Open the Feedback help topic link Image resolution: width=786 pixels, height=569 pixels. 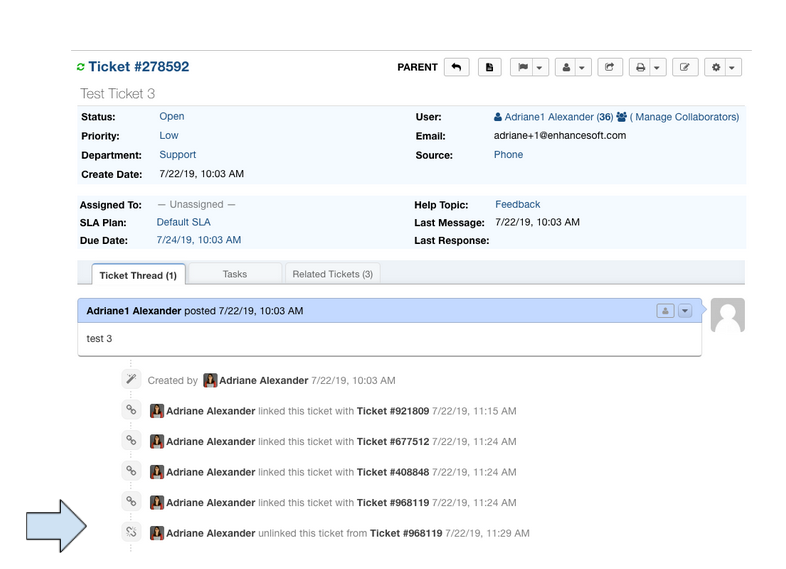tap(517, 204)
